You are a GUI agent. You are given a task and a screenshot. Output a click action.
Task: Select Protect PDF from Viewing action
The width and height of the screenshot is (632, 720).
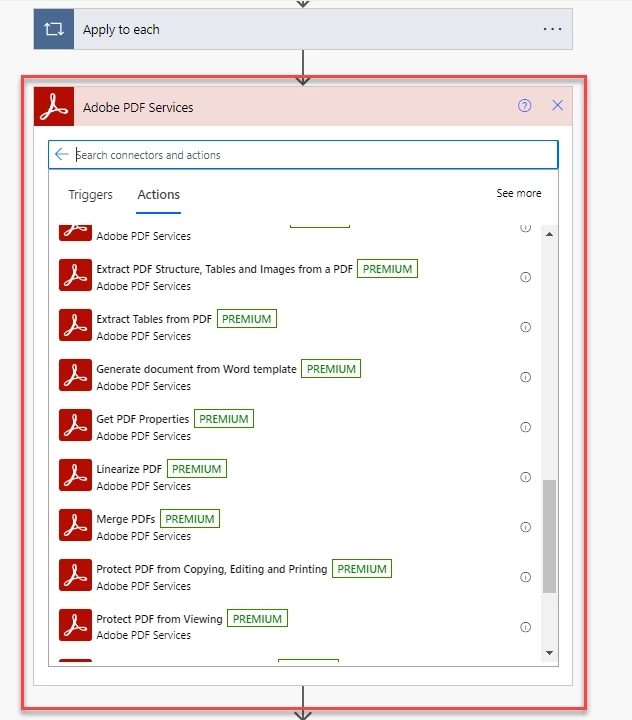pos(295,627)
